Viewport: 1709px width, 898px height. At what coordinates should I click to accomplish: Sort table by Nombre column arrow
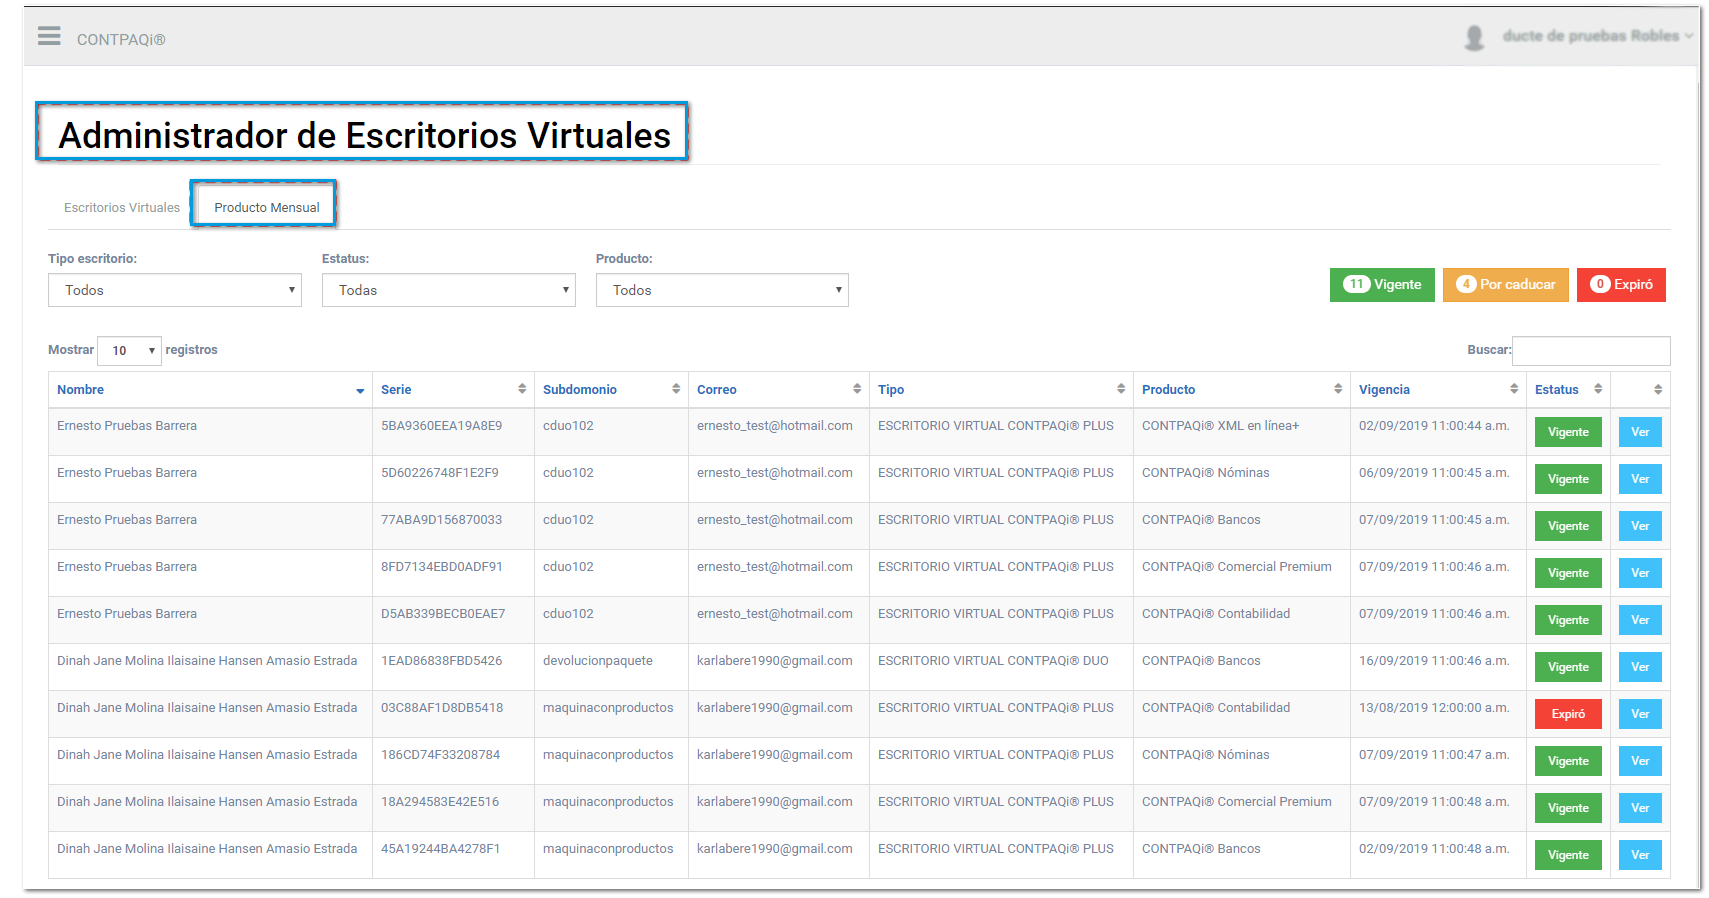[x=360, y=391]
